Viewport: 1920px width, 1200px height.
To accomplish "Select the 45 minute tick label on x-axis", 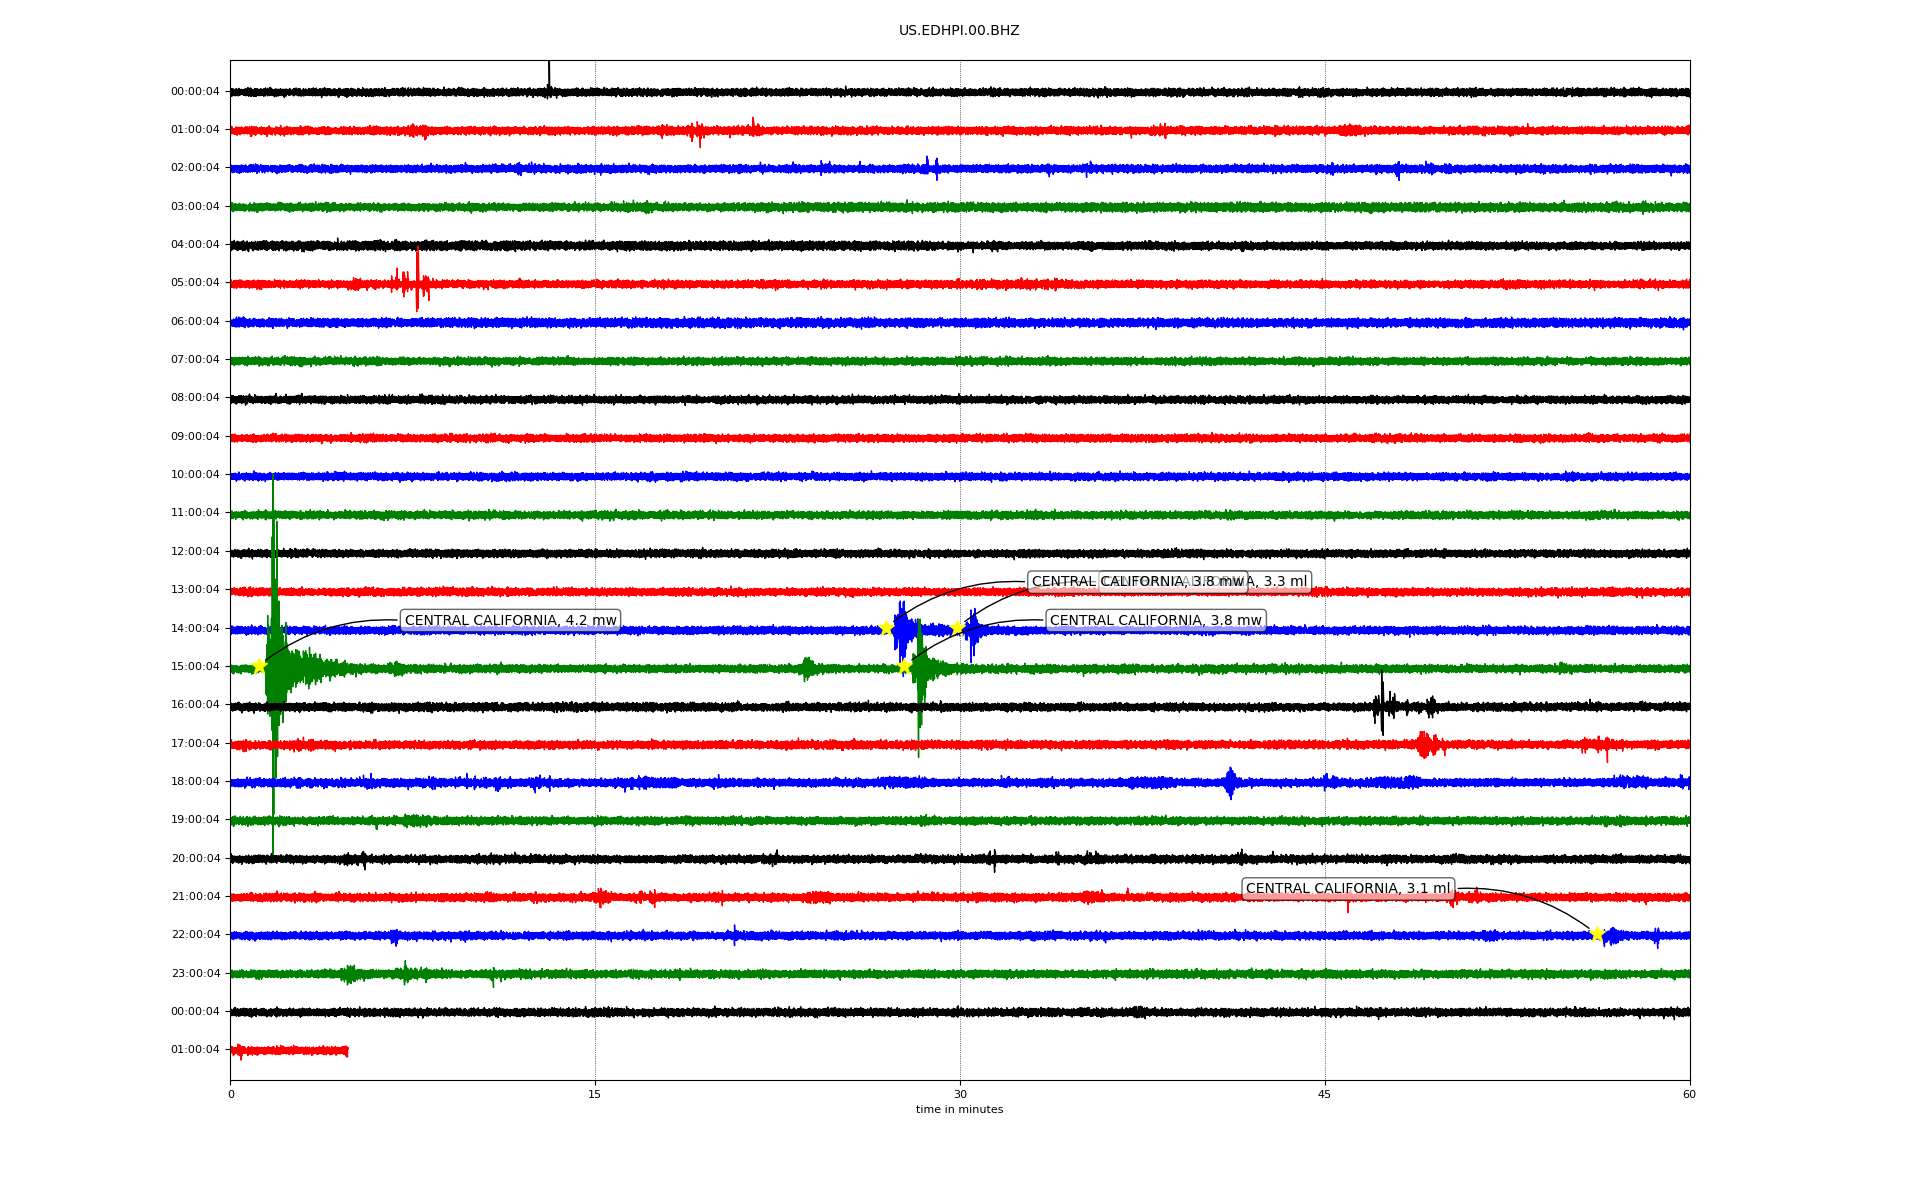I will click(x=1325, y=1094).
